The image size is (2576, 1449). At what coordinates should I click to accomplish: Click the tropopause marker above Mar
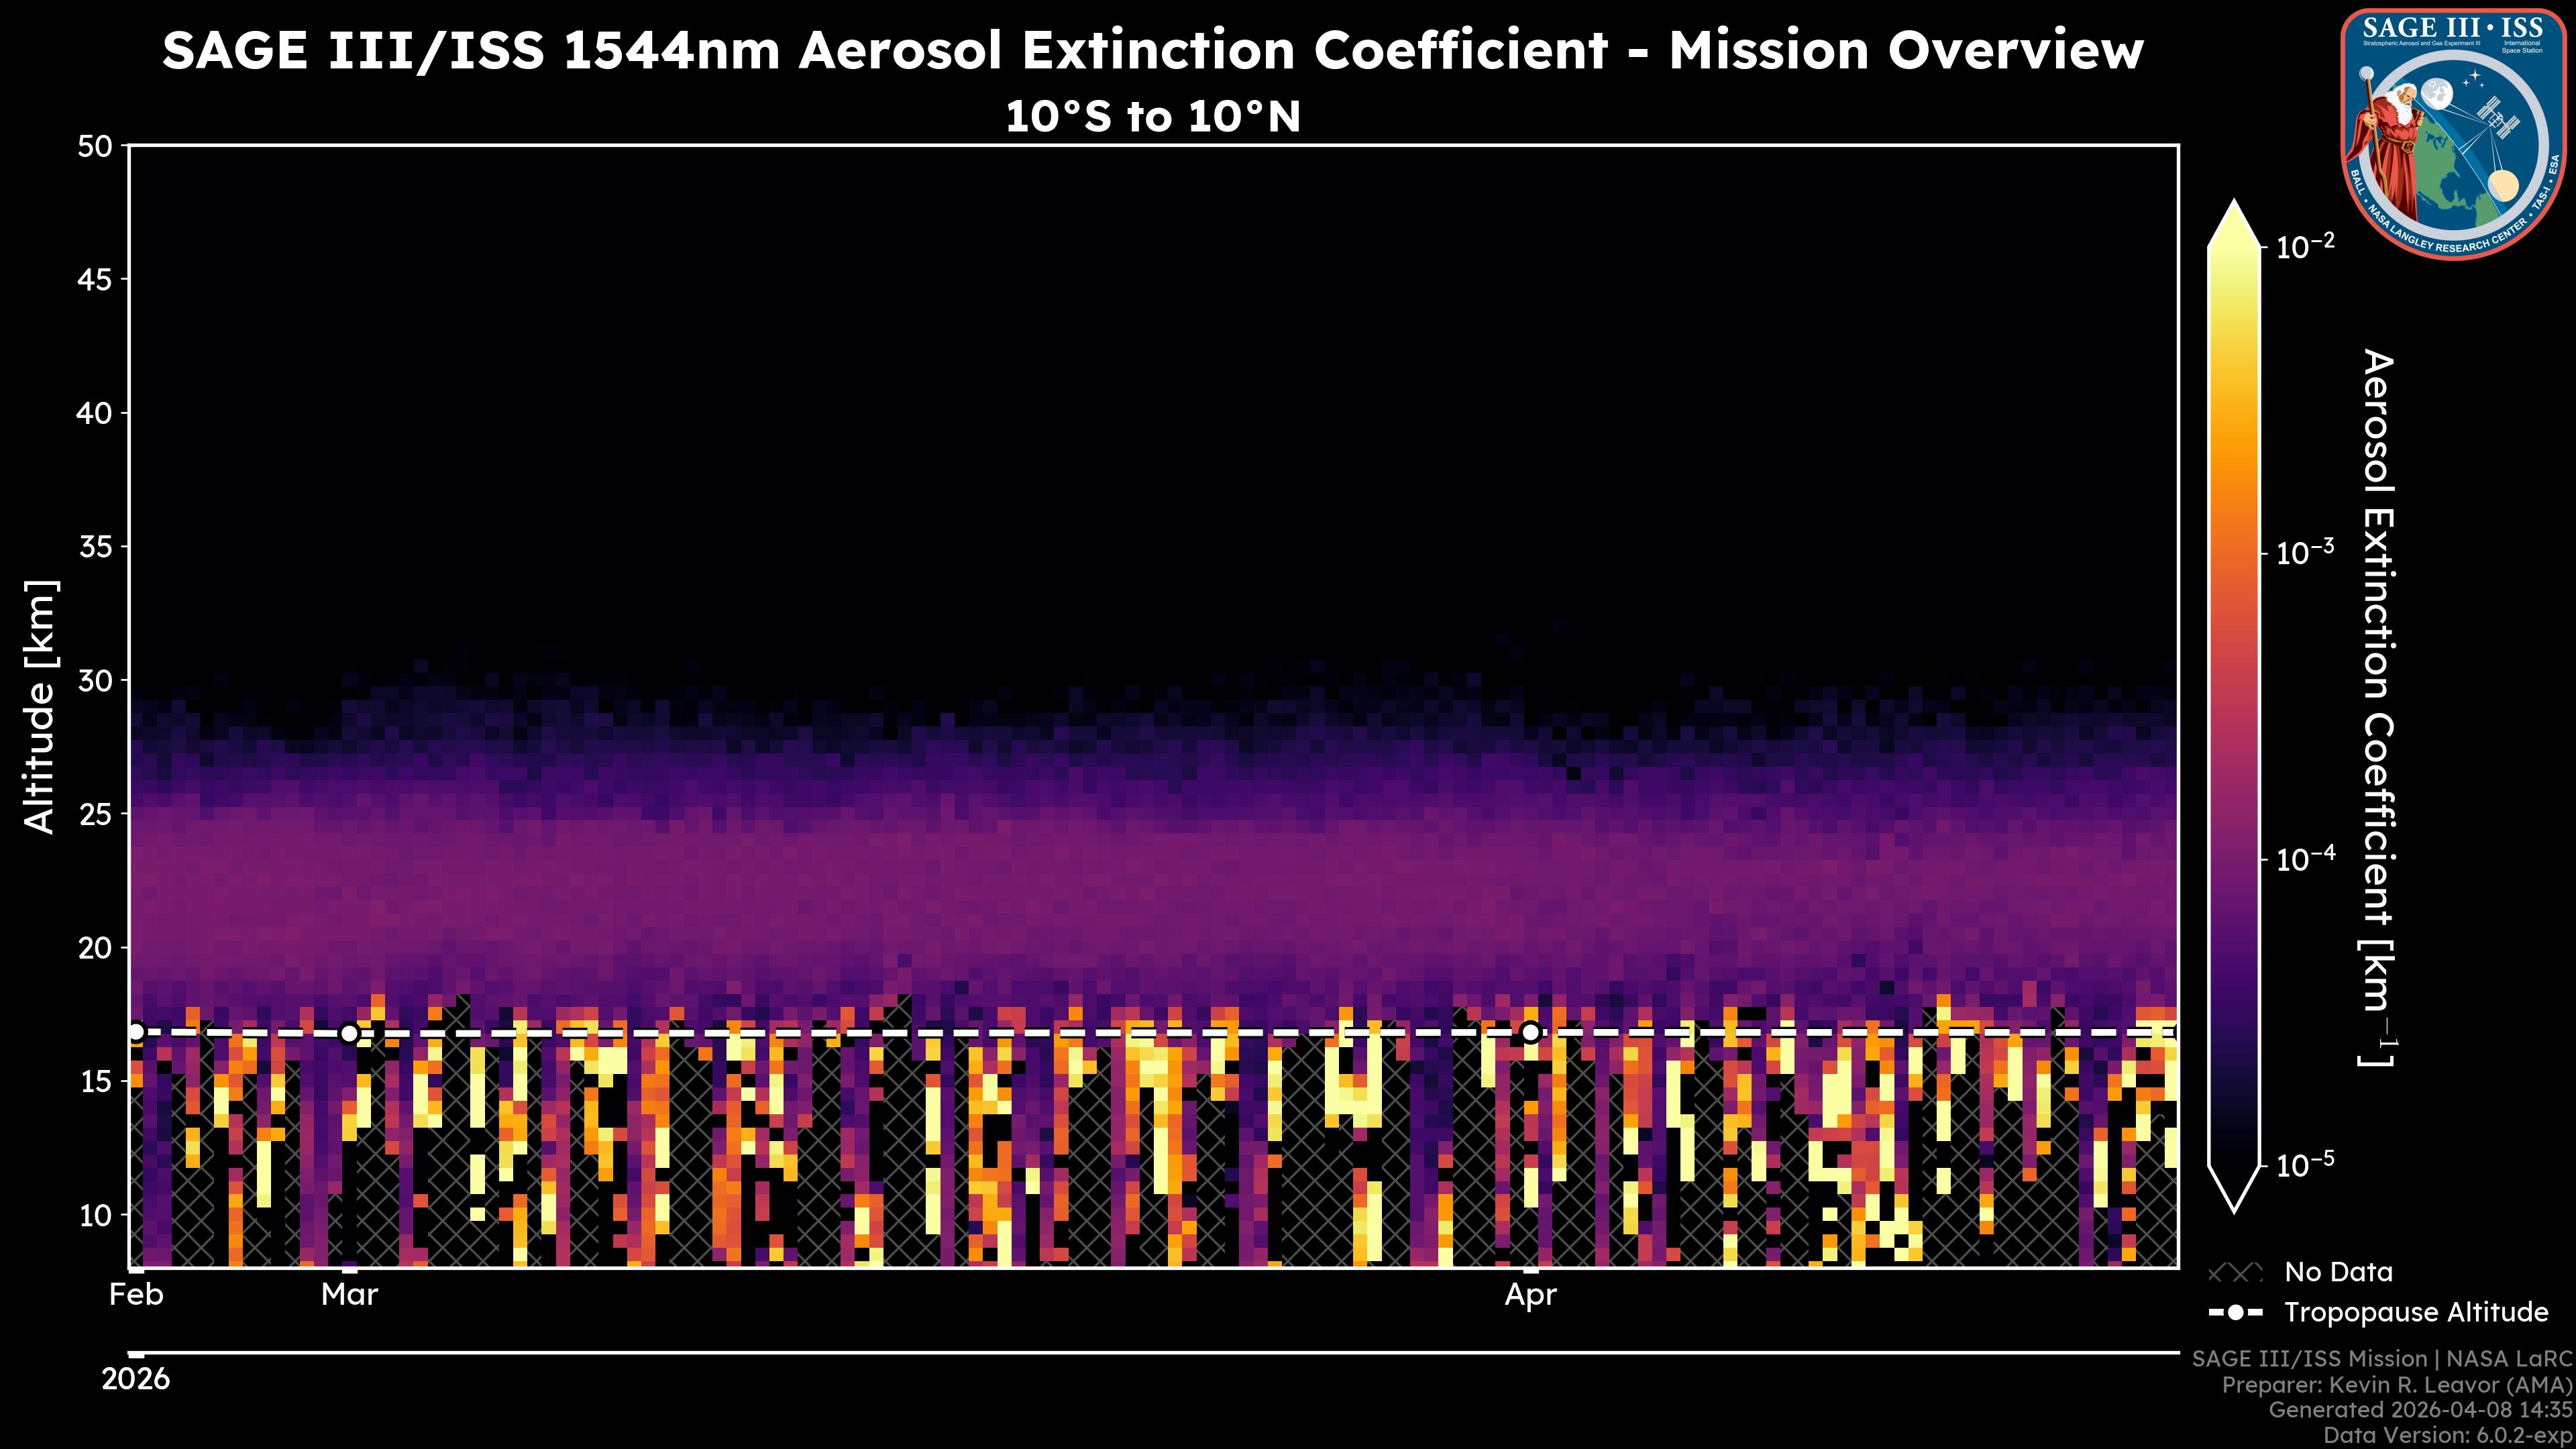pyautogui.click(x=349, y=1033)
